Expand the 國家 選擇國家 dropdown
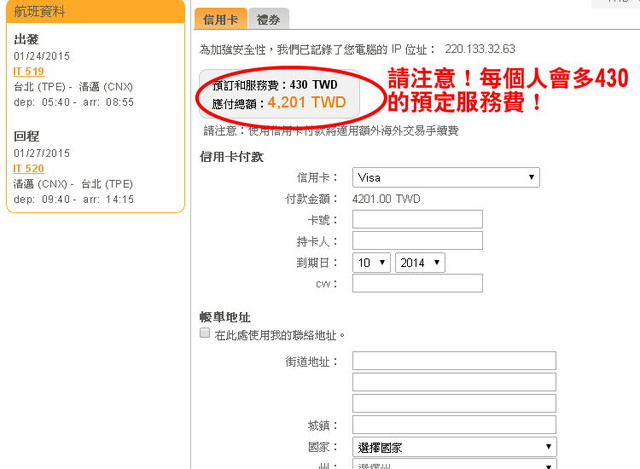This screenshot has height=469, width=640. 454,447
